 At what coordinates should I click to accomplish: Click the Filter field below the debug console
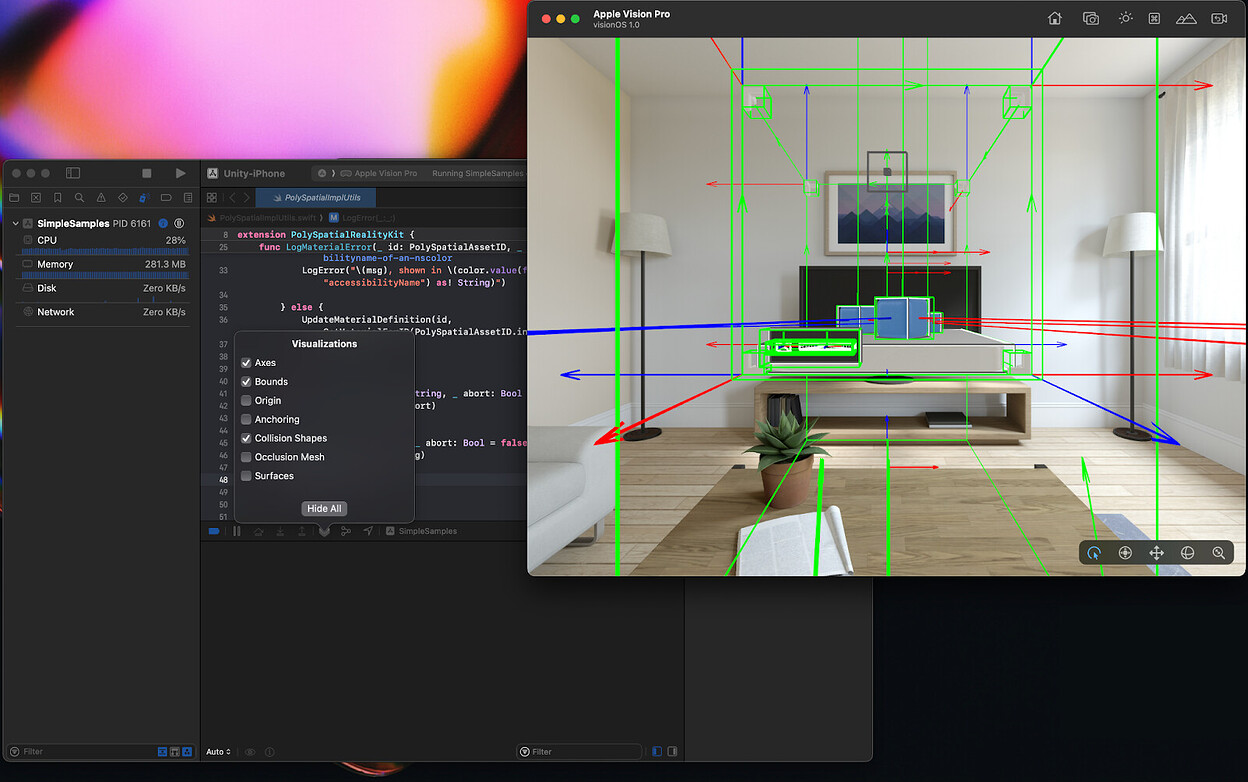(580, 751)
